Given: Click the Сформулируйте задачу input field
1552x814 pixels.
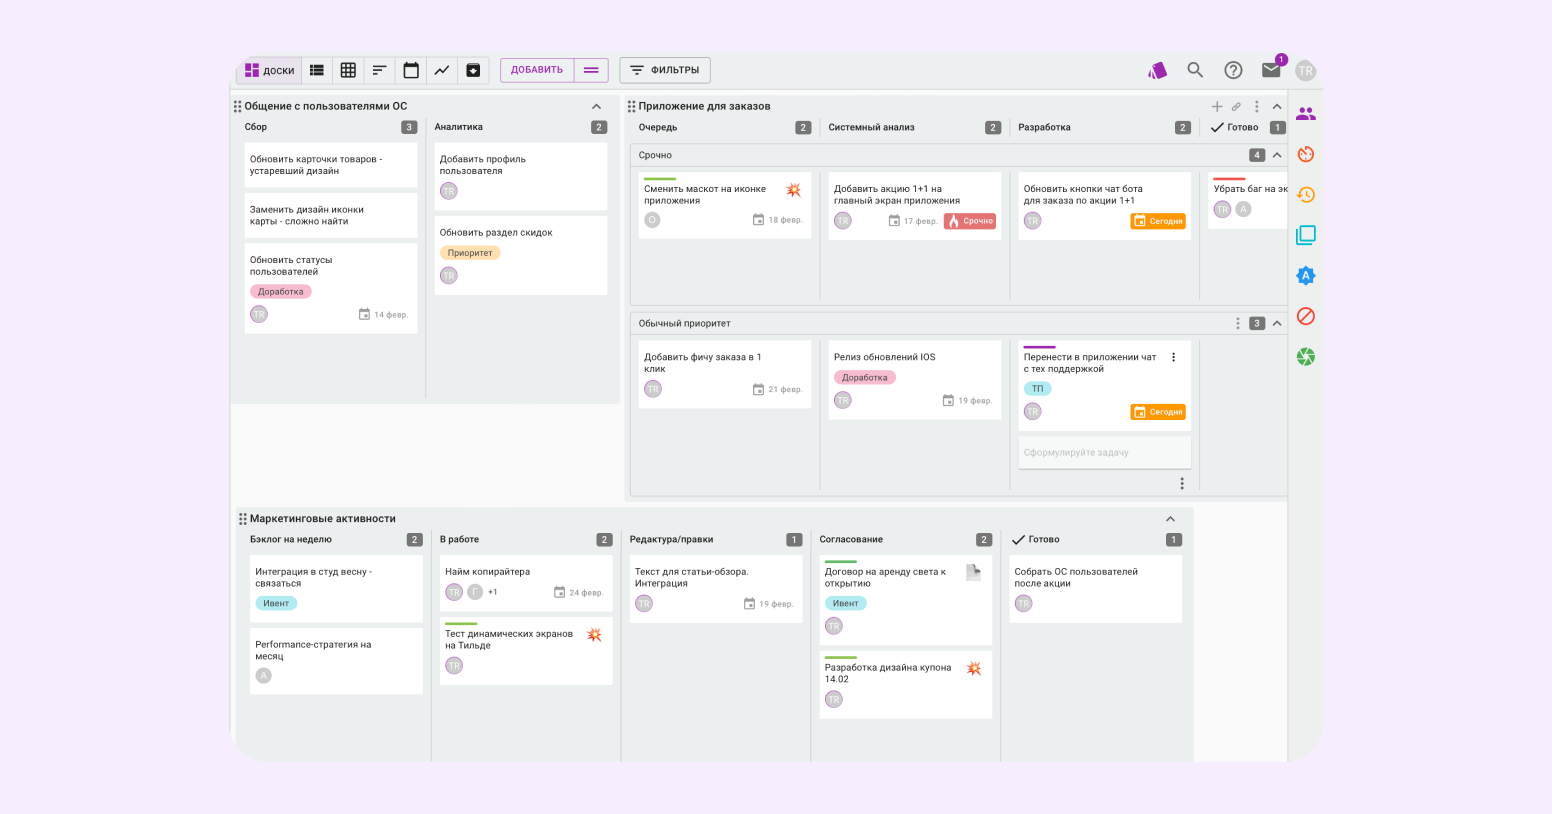Looking at the screenshot, I should pos(1105,452).
